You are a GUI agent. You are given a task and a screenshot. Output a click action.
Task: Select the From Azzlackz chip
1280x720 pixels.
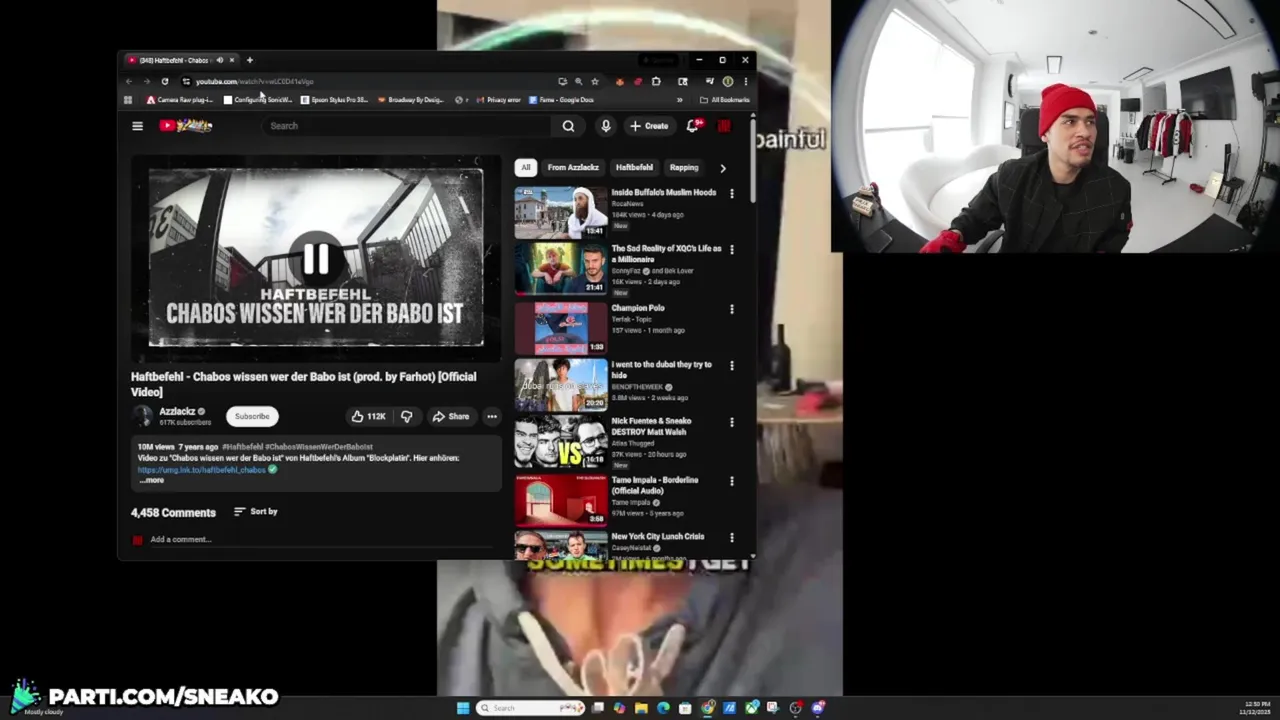point(573,168)
